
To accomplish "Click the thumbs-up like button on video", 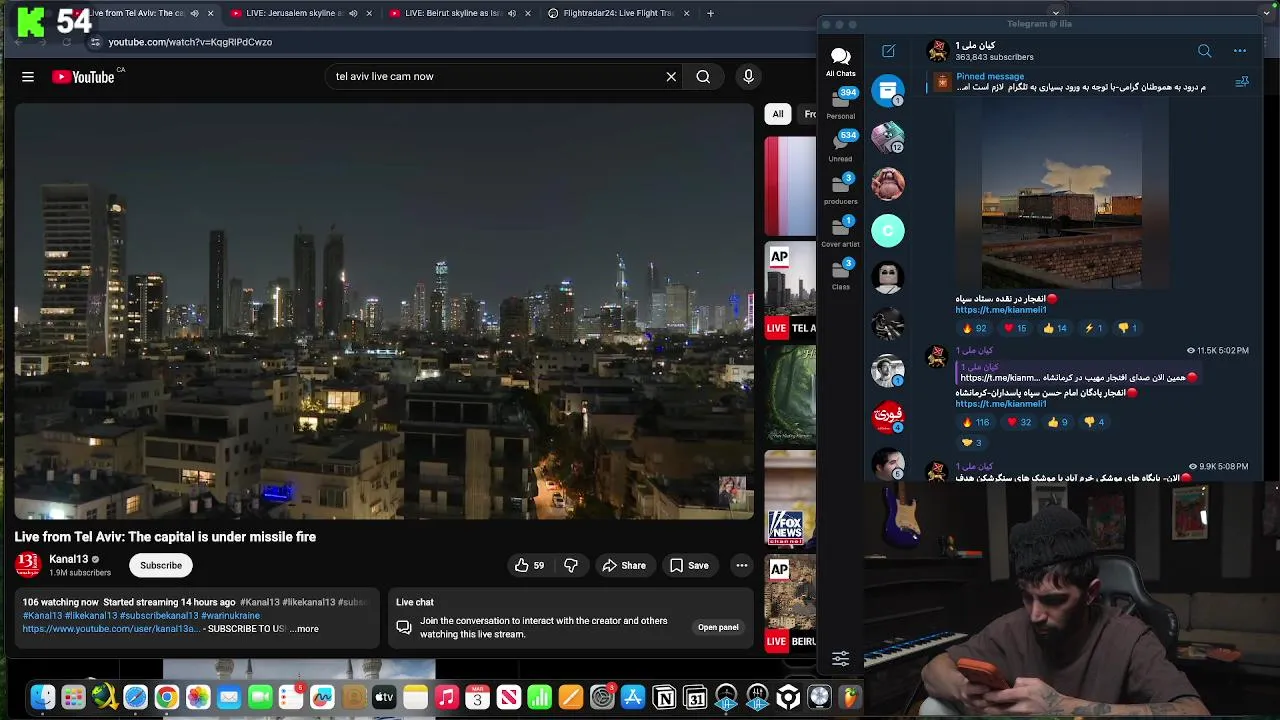I will pos(530,565).
